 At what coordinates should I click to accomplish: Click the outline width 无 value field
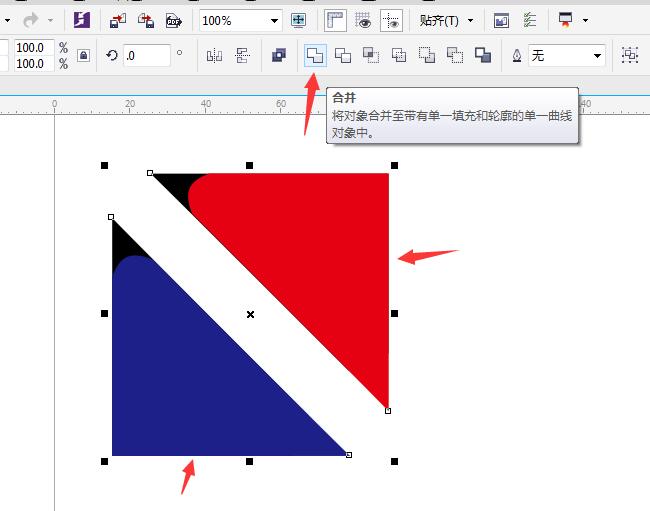point(560,56)
